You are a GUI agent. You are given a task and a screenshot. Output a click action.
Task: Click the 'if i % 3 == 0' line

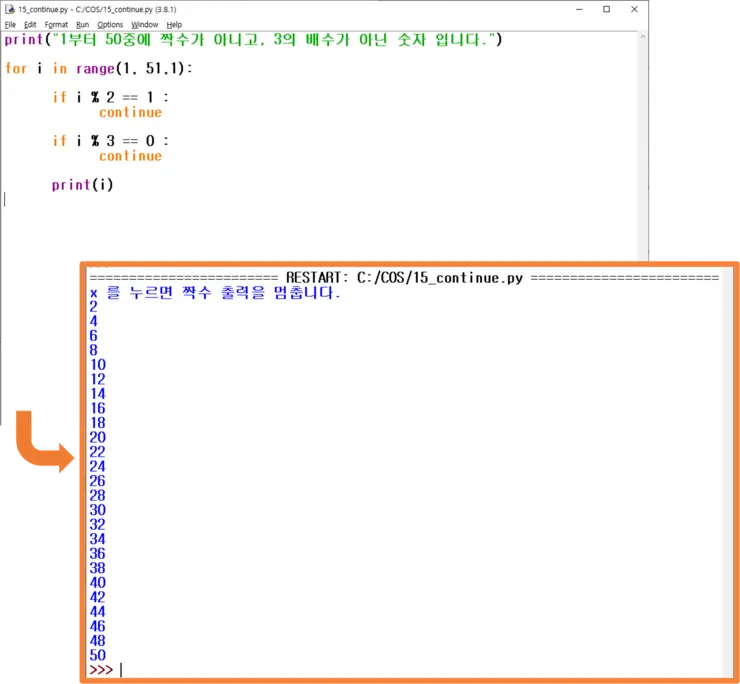(x=110, y=141)
